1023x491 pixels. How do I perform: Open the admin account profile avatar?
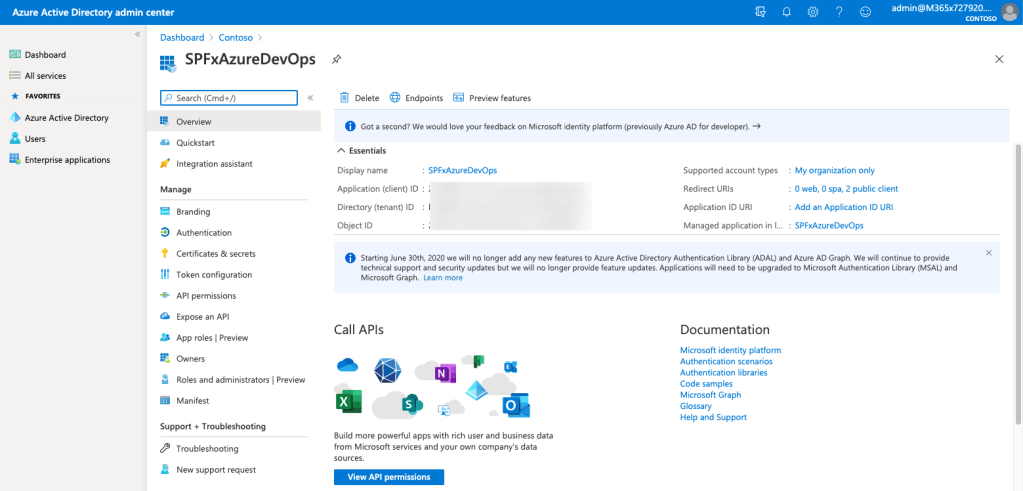(1008, 12)
